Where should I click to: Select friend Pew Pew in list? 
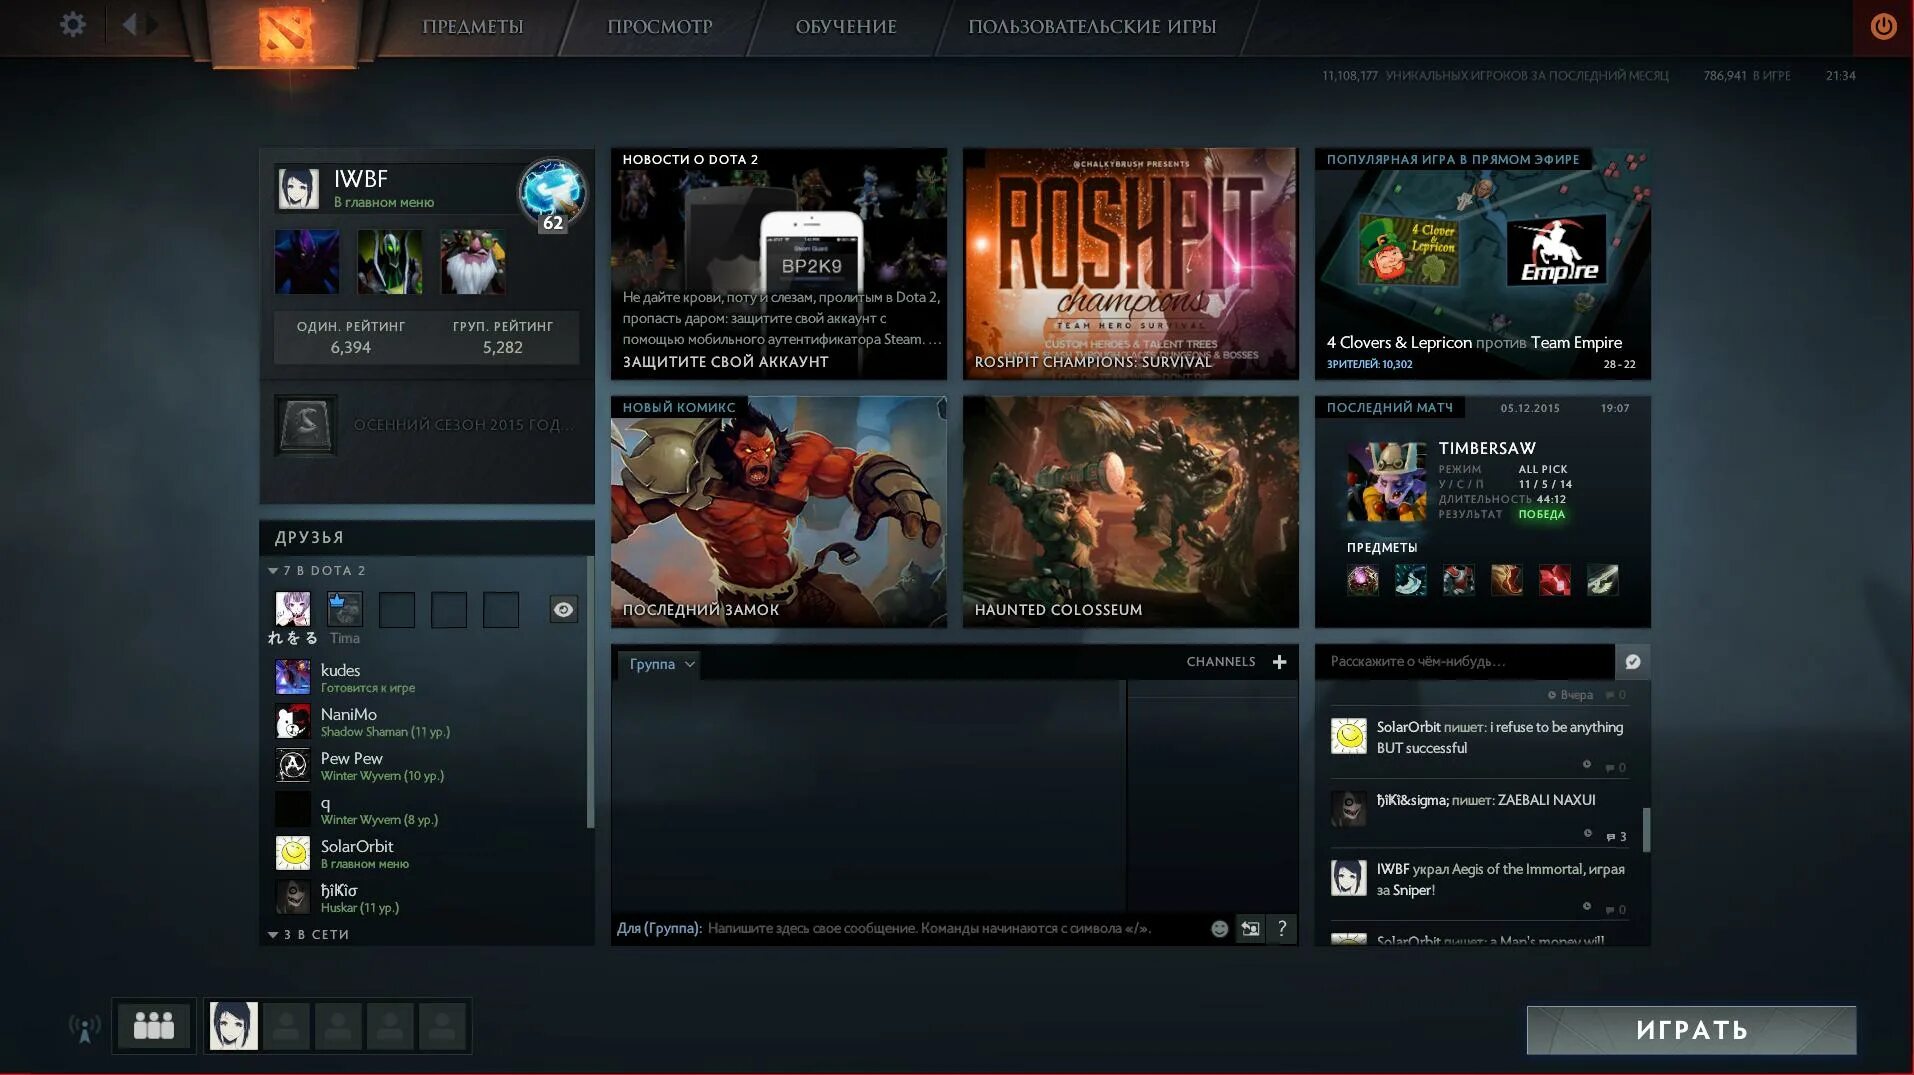point(430,765)
